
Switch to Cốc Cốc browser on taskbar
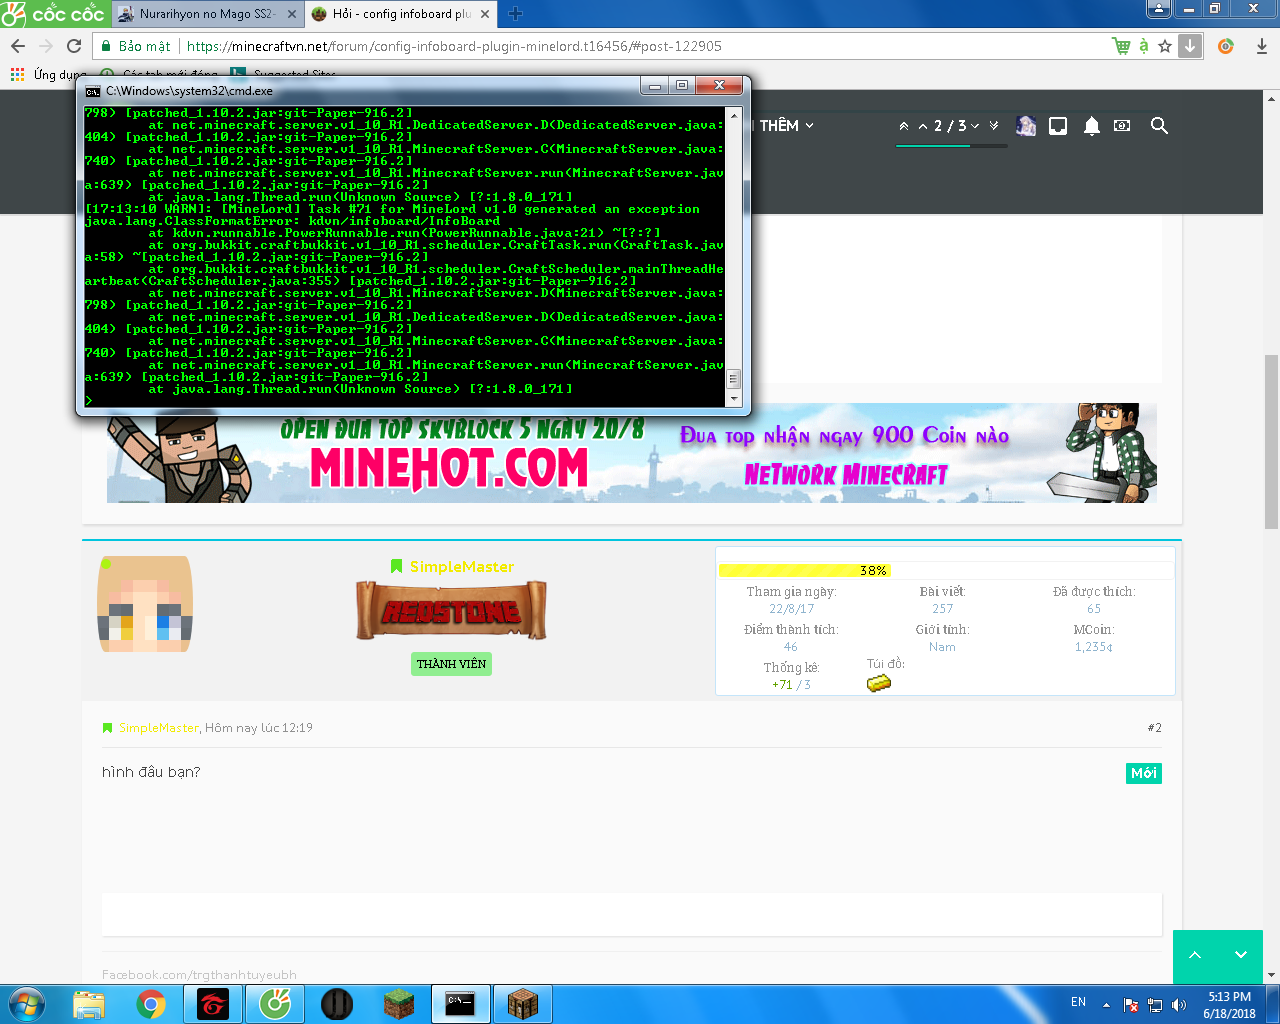tap(275, 1004)
